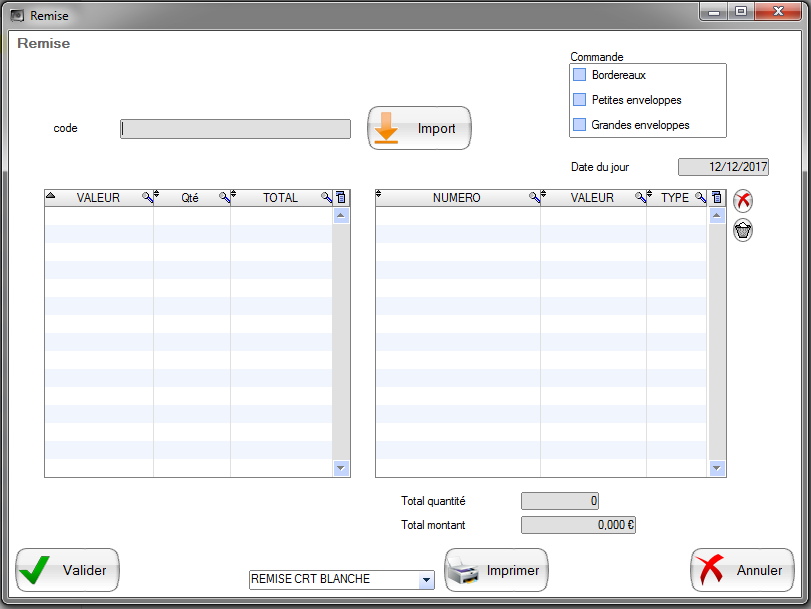Click the trash basket icon beside the table
The height and width of the screenshot is (609, 811).
[743, 230]
